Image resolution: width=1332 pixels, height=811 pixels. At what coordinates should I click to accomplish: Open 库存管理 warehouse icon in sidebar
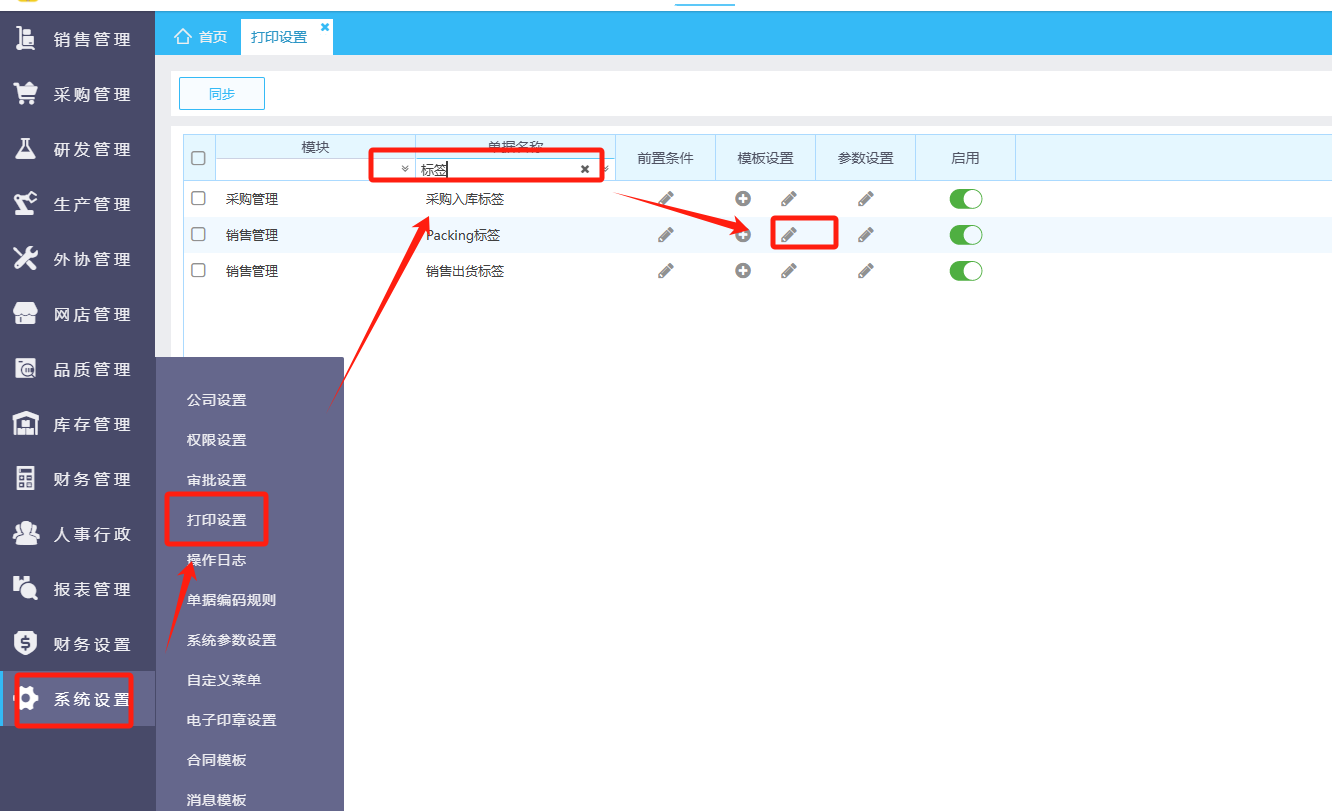(x=25, y=424)
